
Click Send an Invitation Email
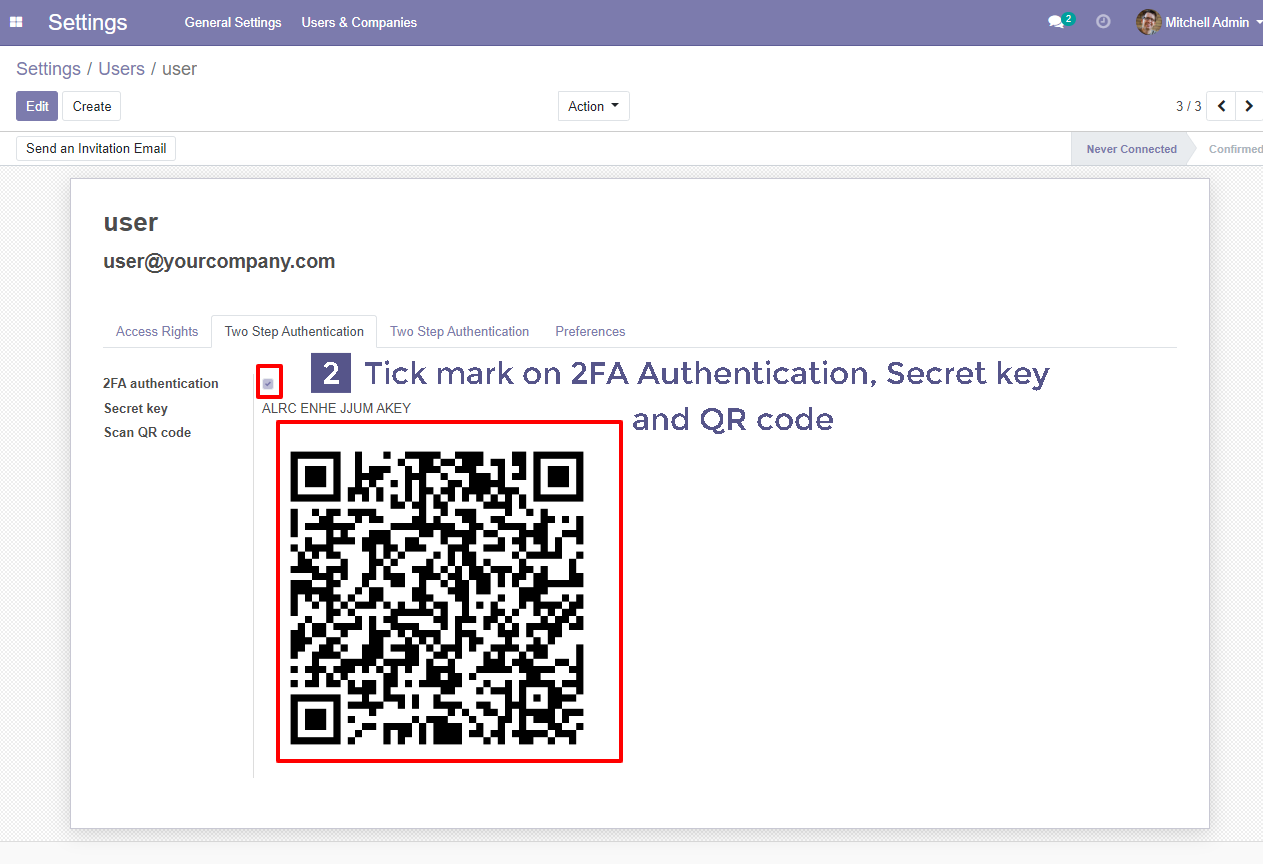click(x=96, y=148)
